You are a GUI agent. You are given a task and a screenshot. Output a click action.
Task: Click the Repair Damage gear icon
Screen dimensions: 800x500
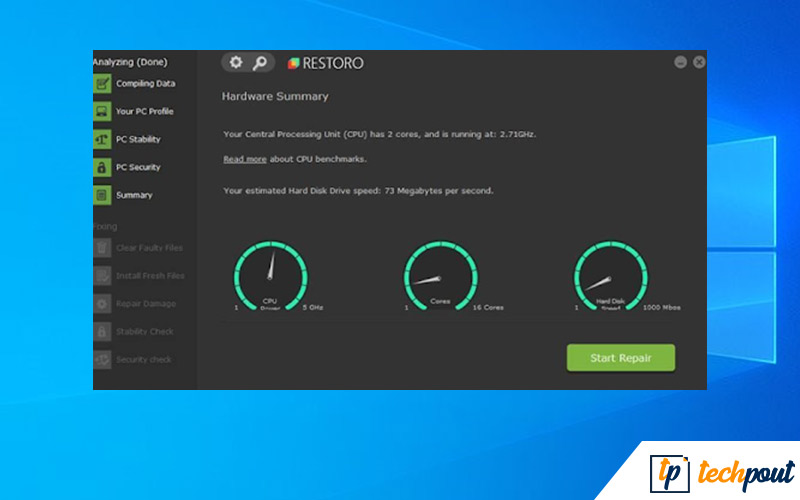pos(102,304)
